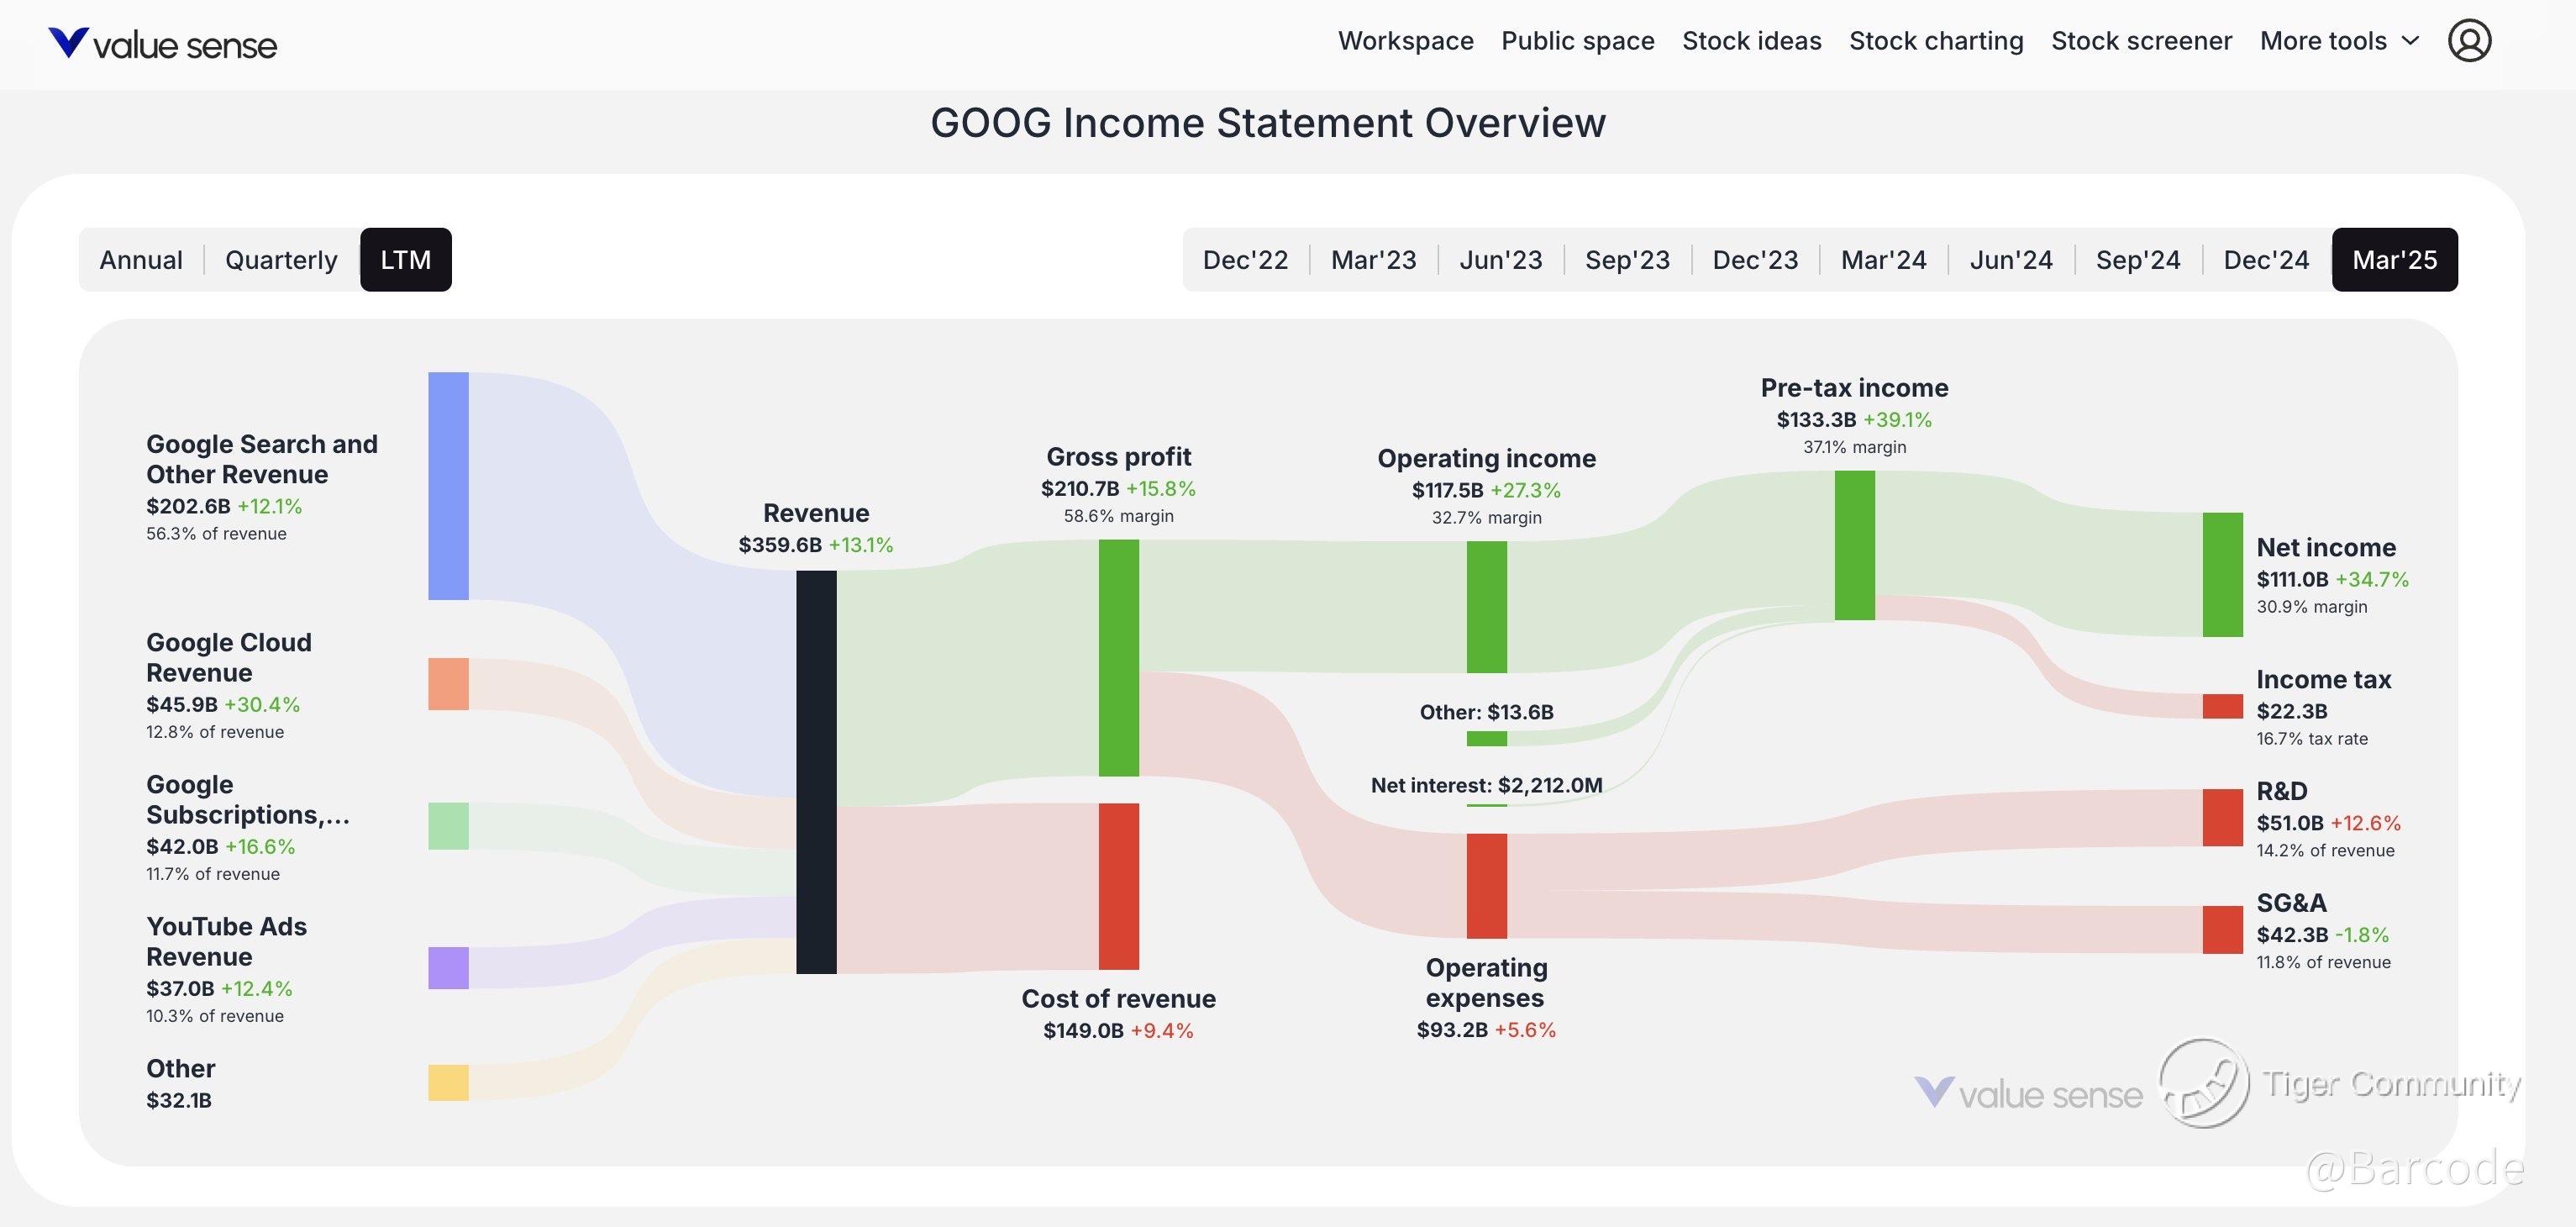The height and width of the screenshot is (1227, 2576).
Task: Select the Mar'25 date tab
Action: (2394, 260)
